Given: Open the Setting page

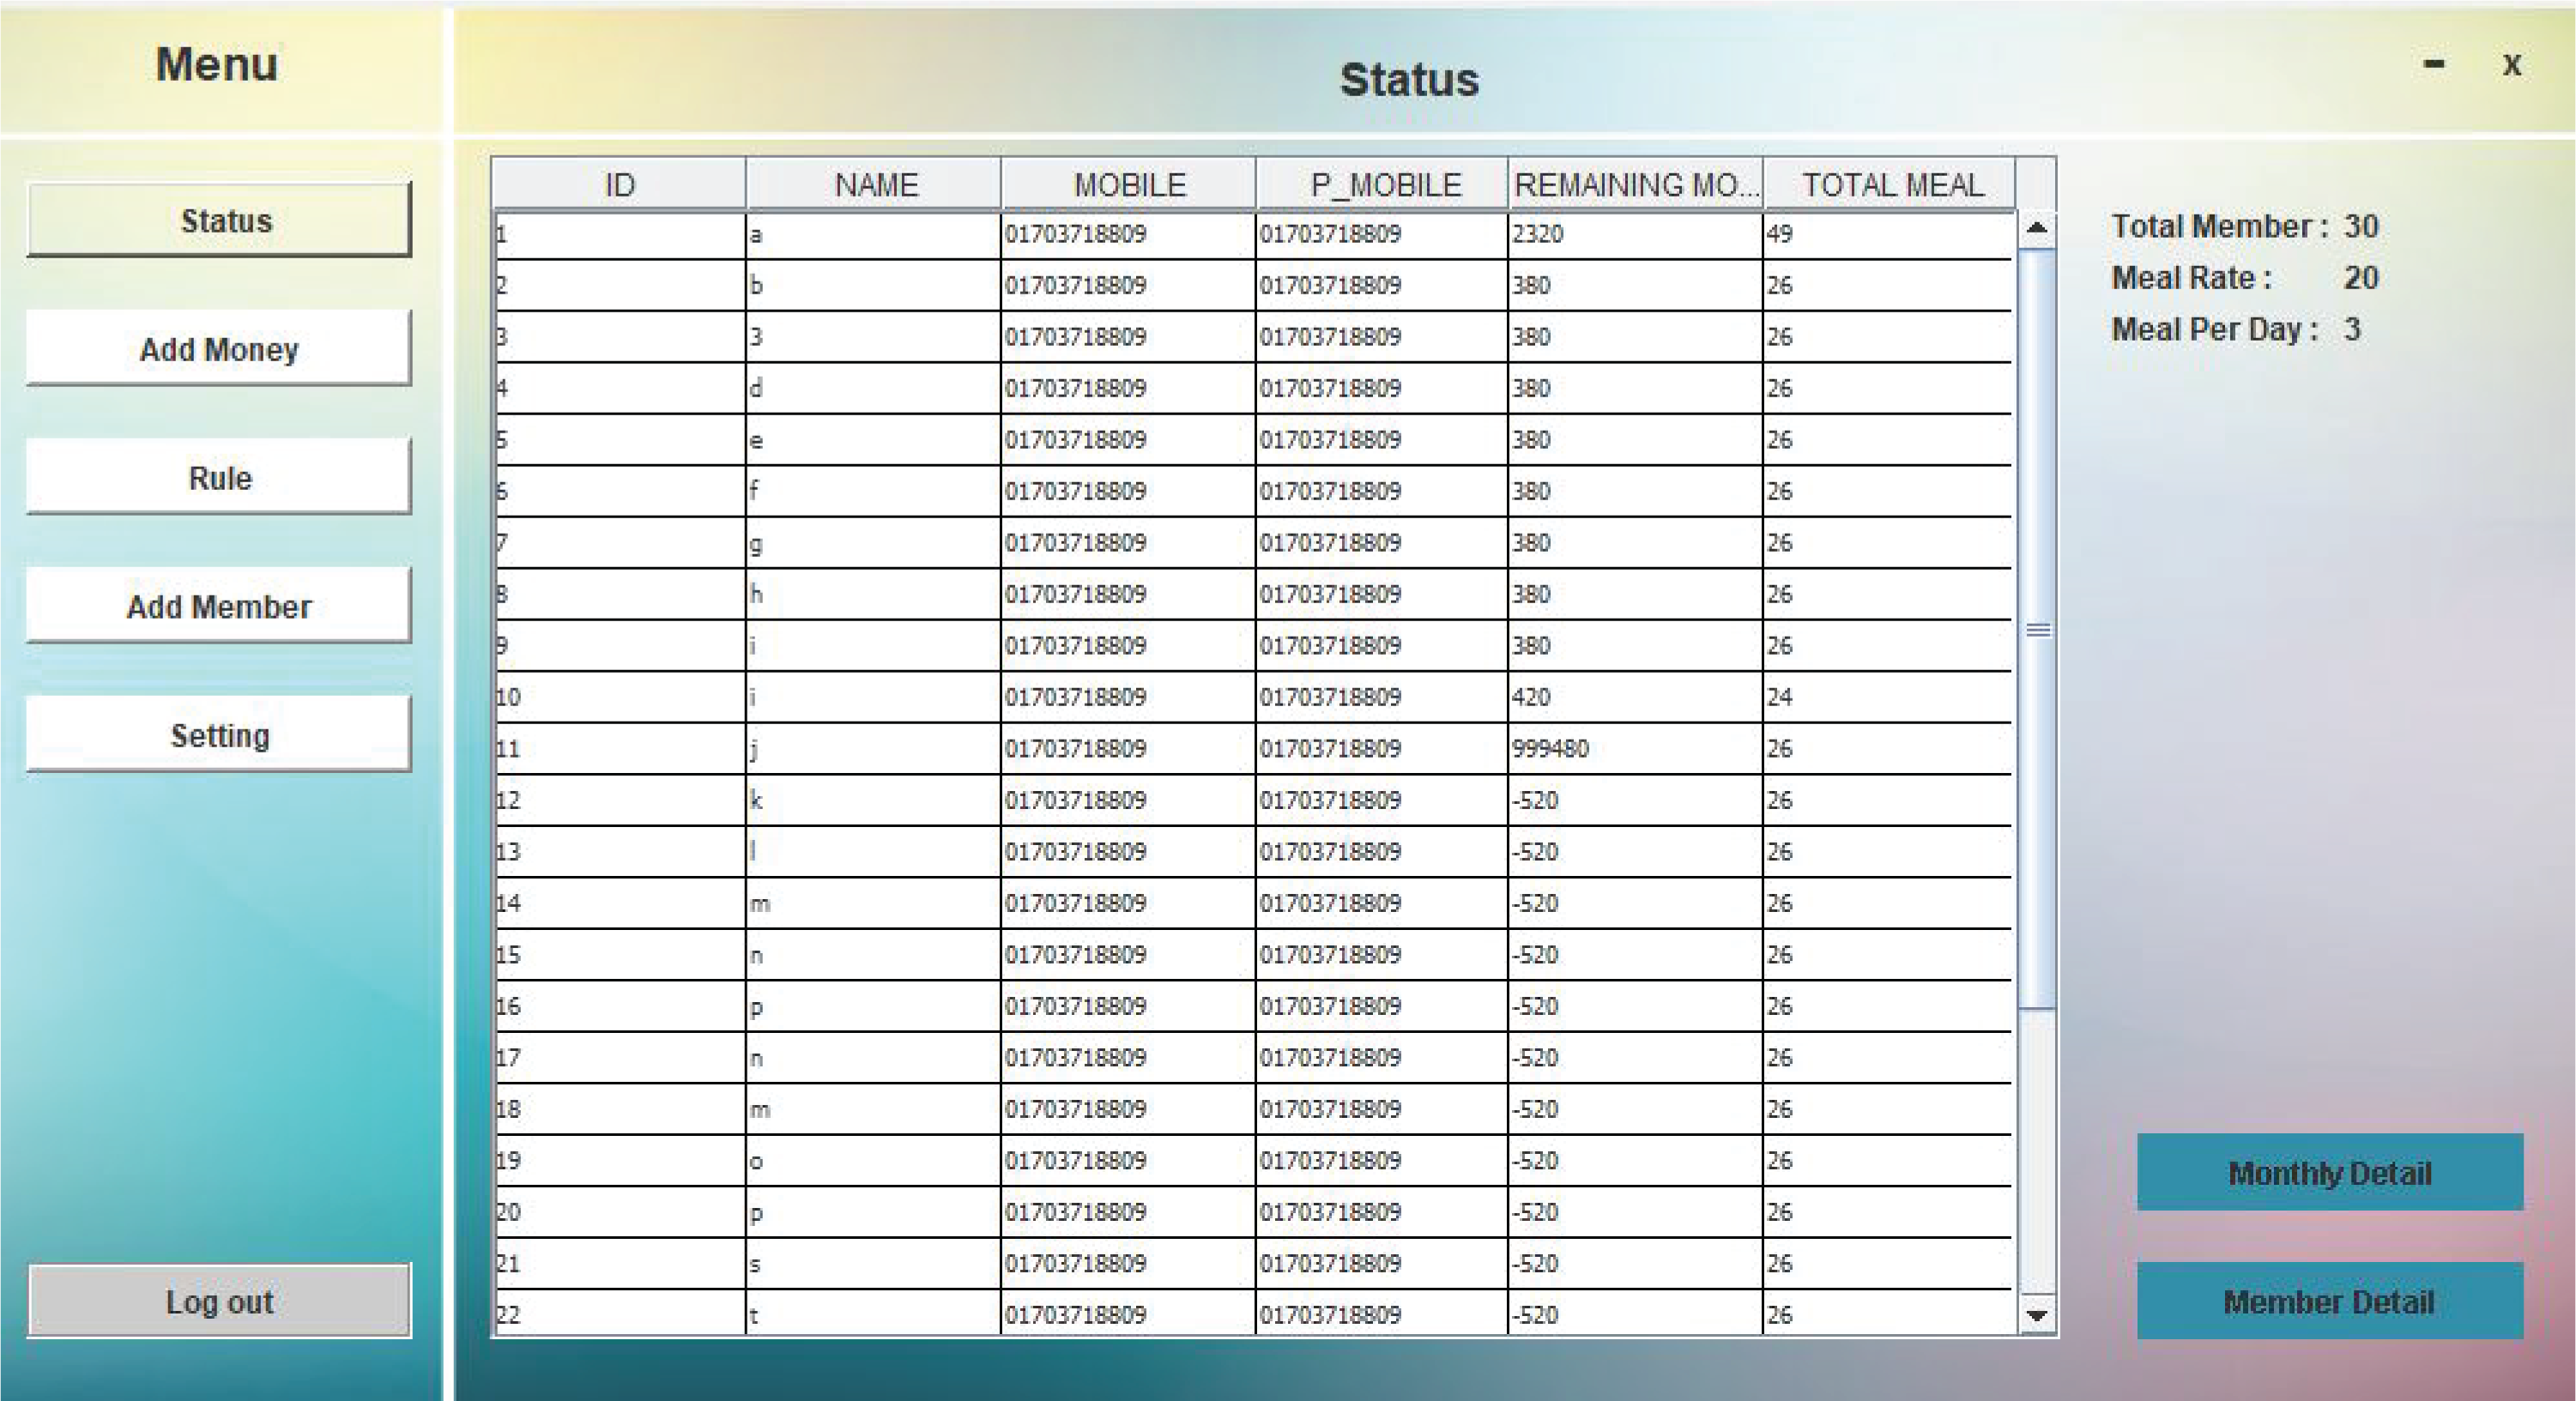Looking at the screenshot, I should pyautogui.click(x=219, y=735).
